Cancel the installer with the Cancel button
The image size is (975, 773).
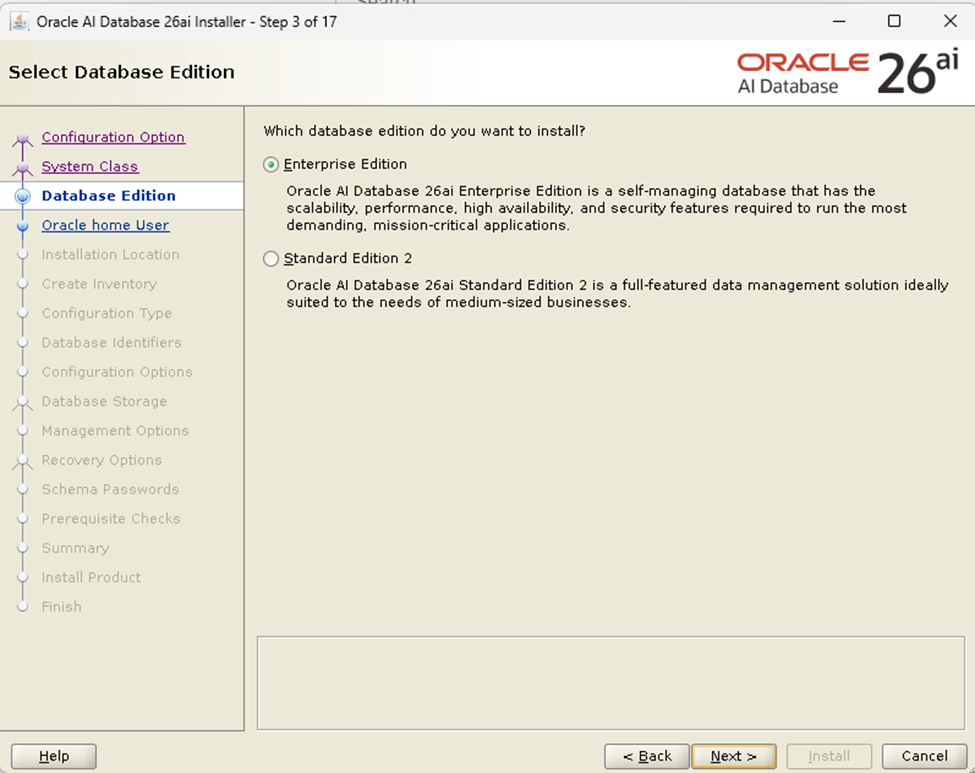tap(925, 756)
